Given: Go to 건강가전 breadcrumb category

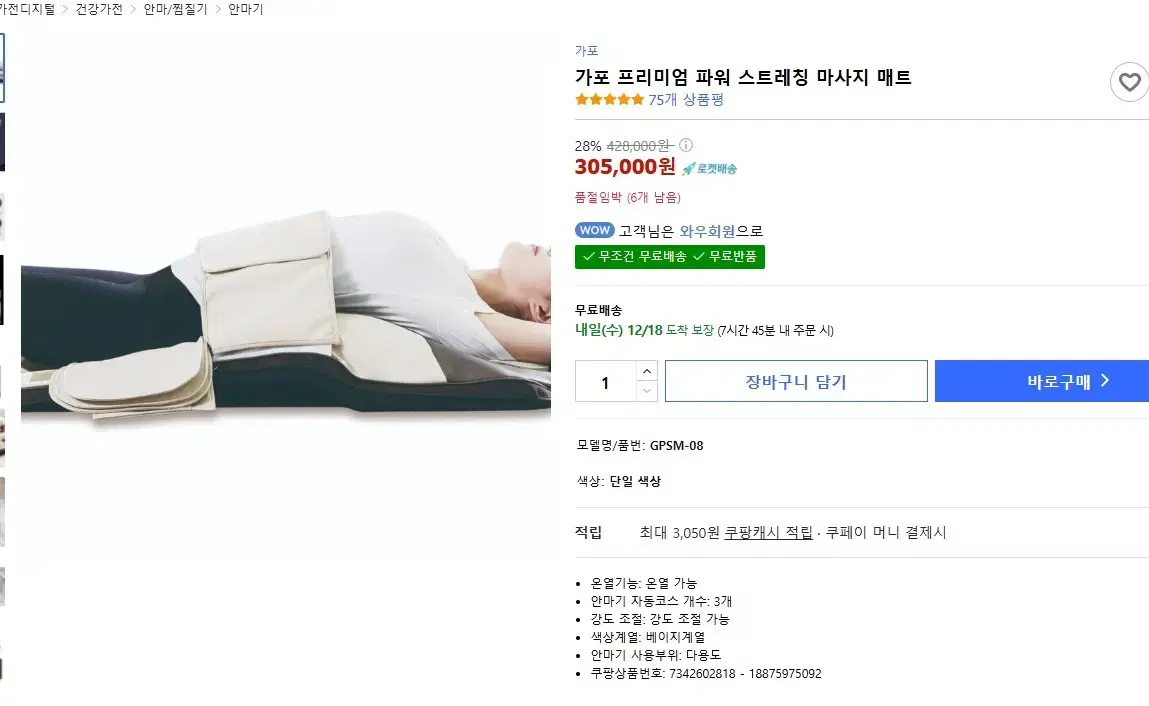Looking at the screenshot, I should coord(99,9).
